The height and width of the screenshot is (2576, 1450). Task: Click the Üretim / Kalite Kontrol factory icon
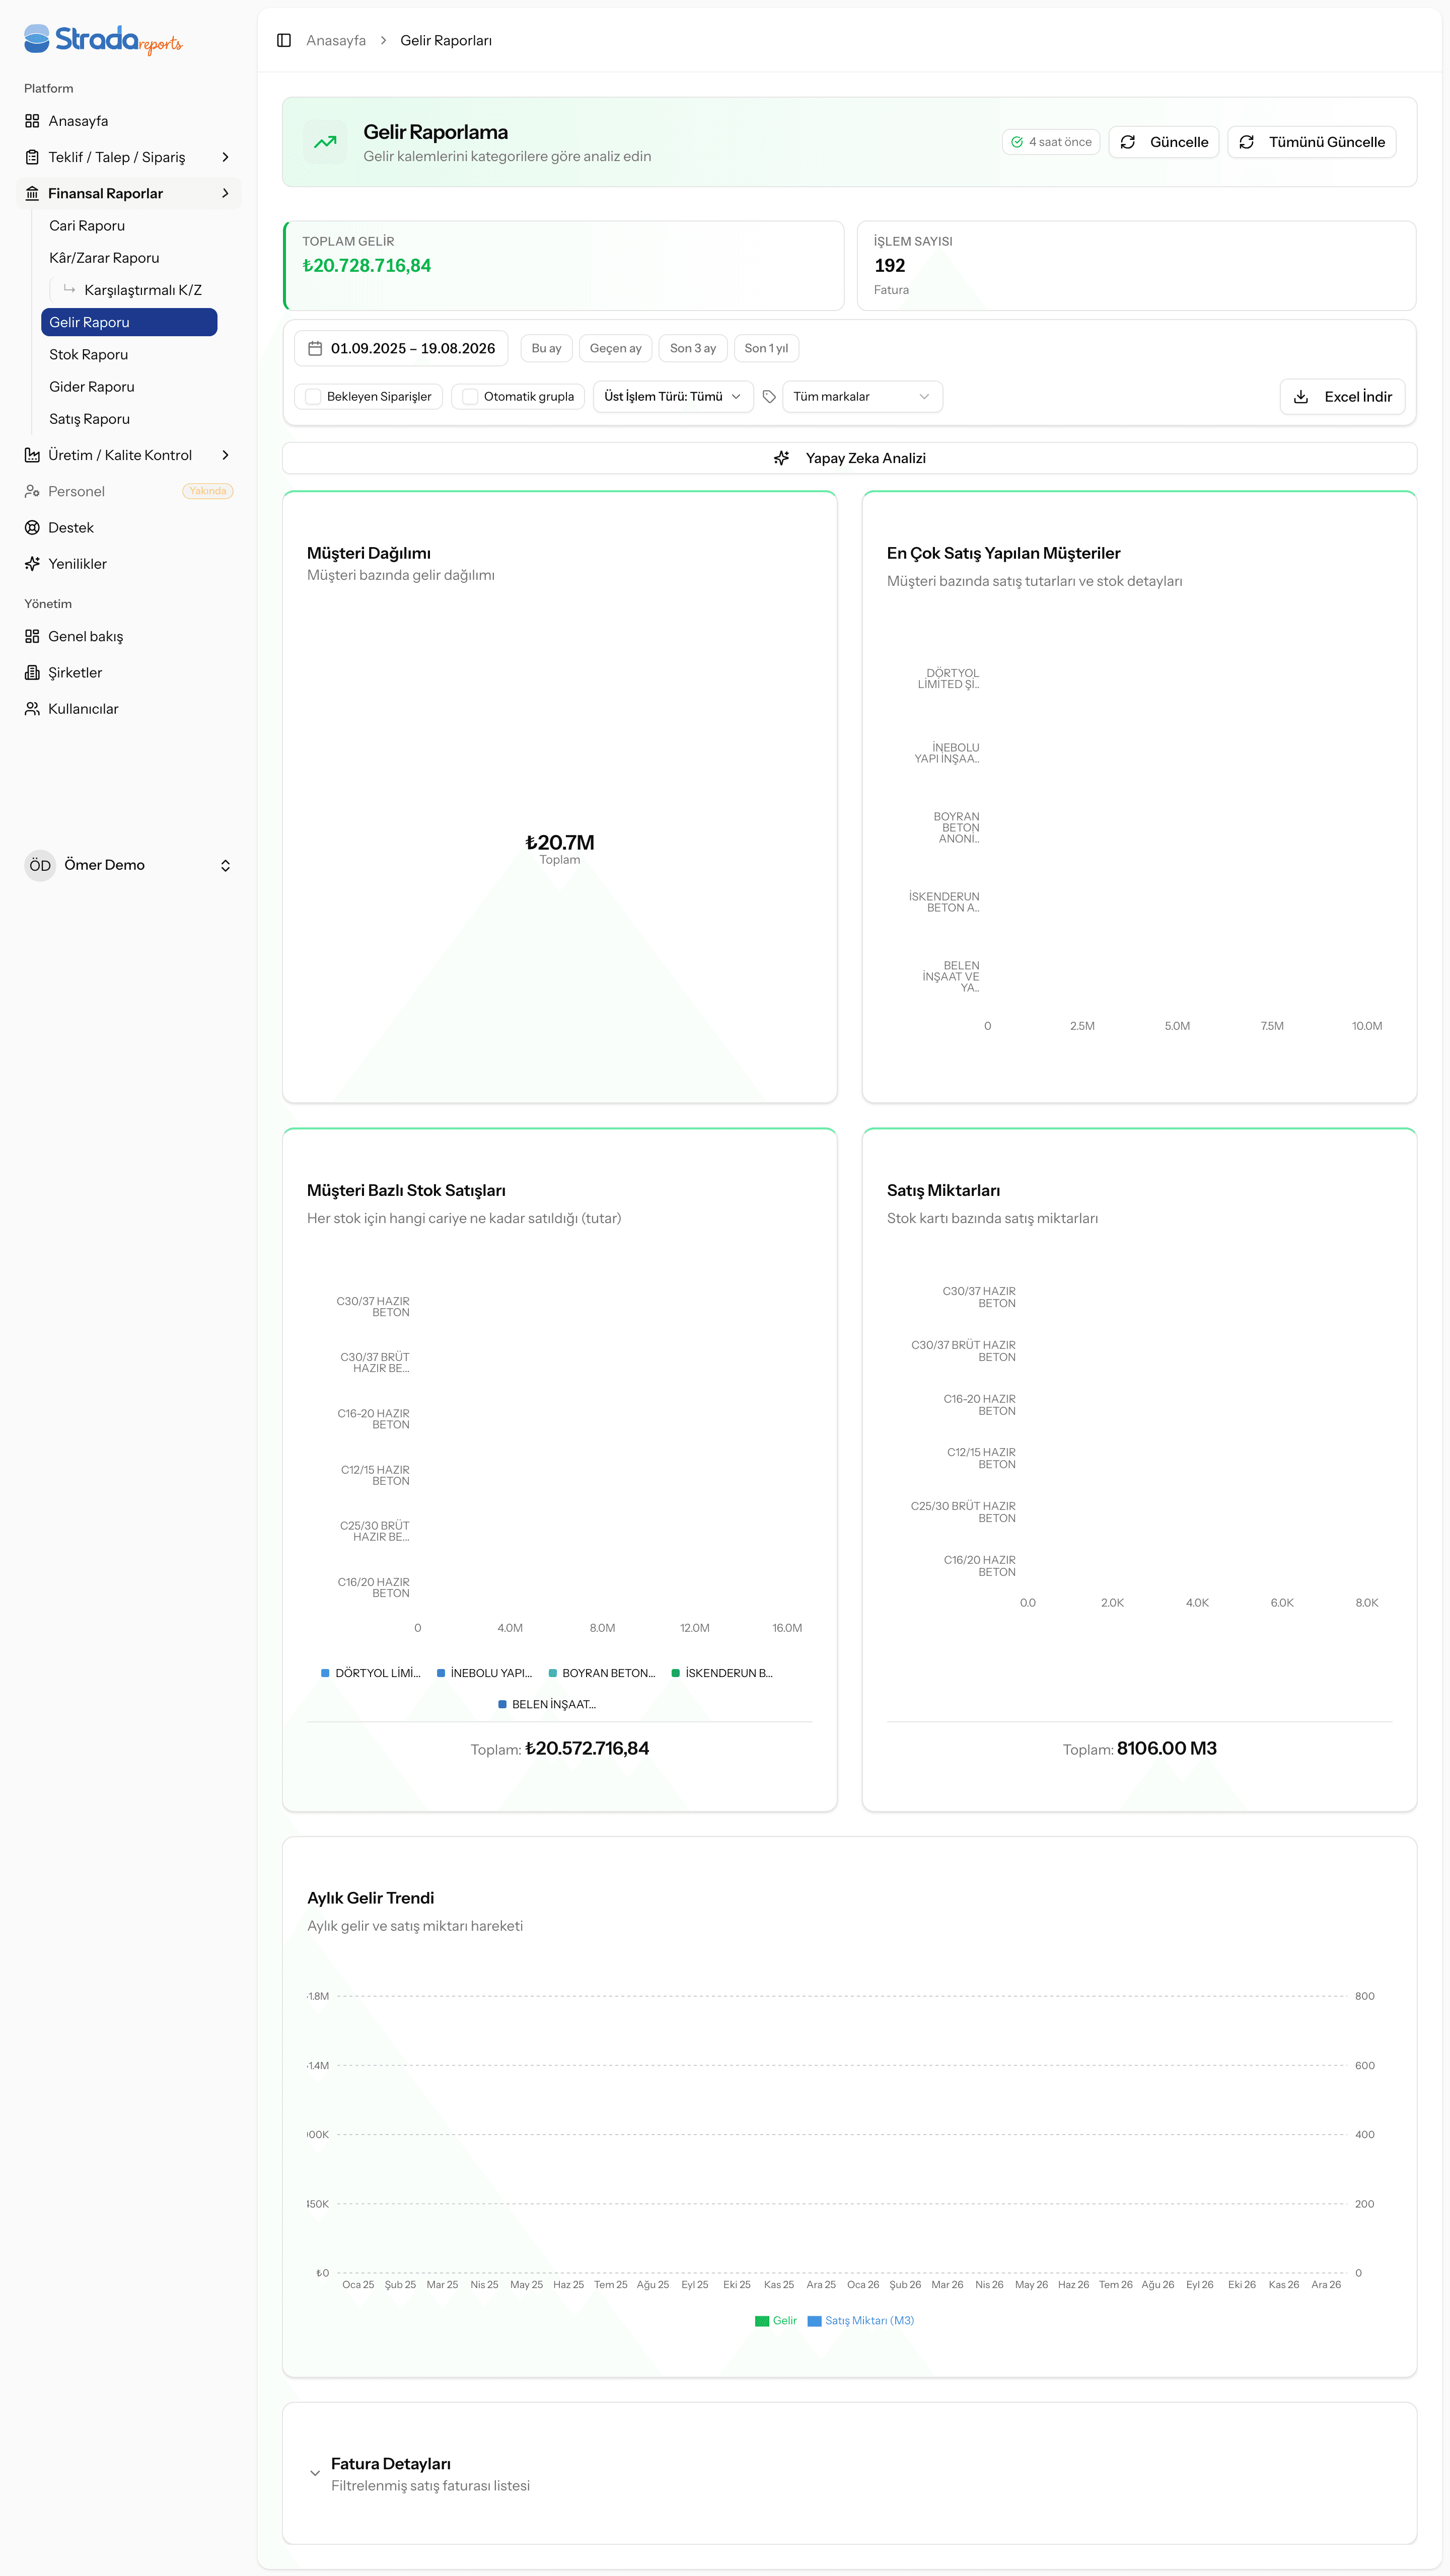pyautogui.click(x=32, y=455)
